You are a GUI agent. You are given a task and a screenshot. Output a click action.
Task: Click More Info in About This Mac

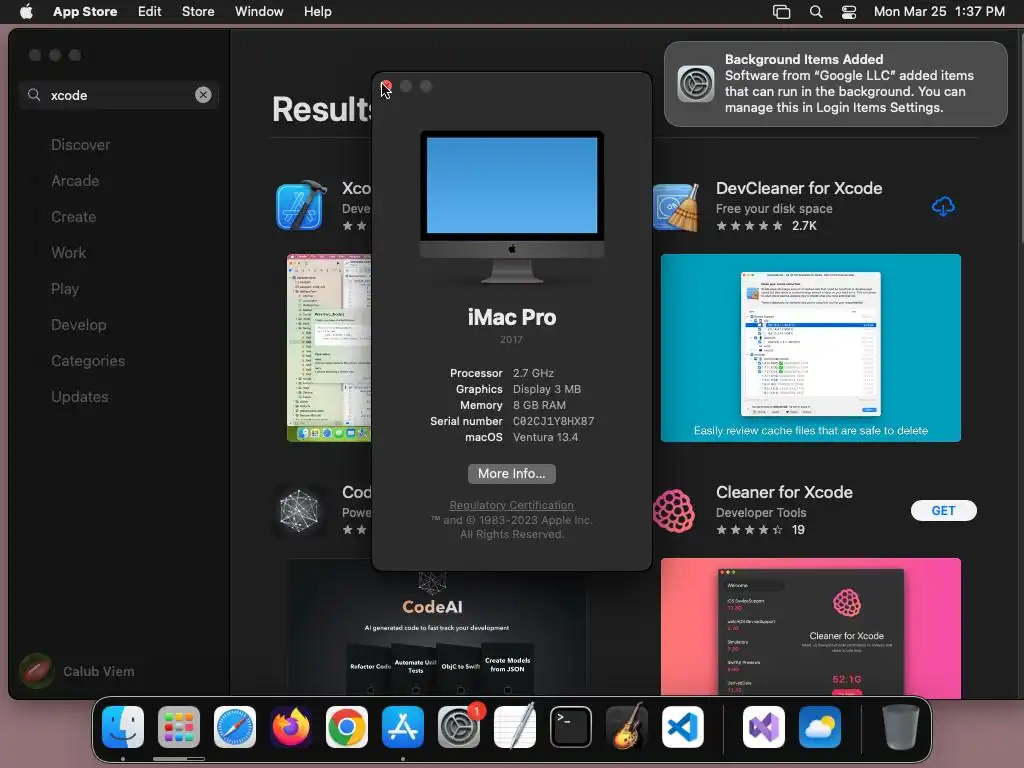coord(512,473)
